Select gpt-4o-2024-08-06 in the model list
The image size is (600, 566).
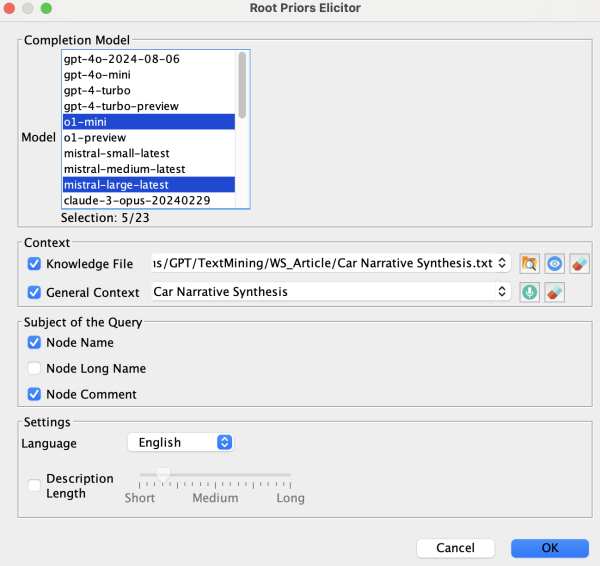point(149,59)
